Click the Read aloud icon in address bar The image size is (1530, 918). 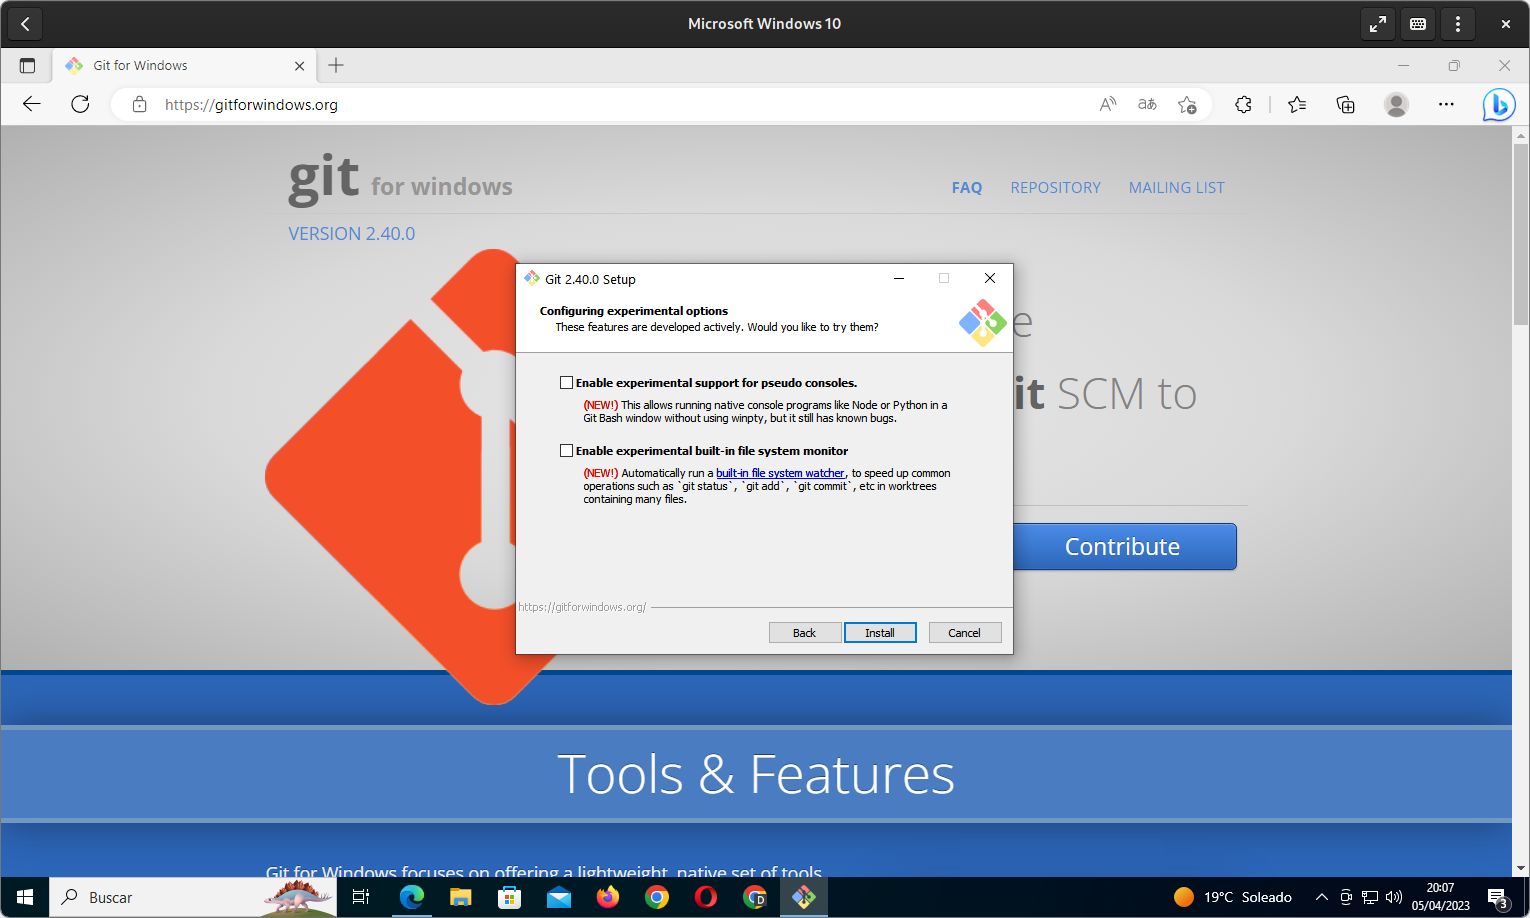pyautogui.click(x=1108, y=104)
